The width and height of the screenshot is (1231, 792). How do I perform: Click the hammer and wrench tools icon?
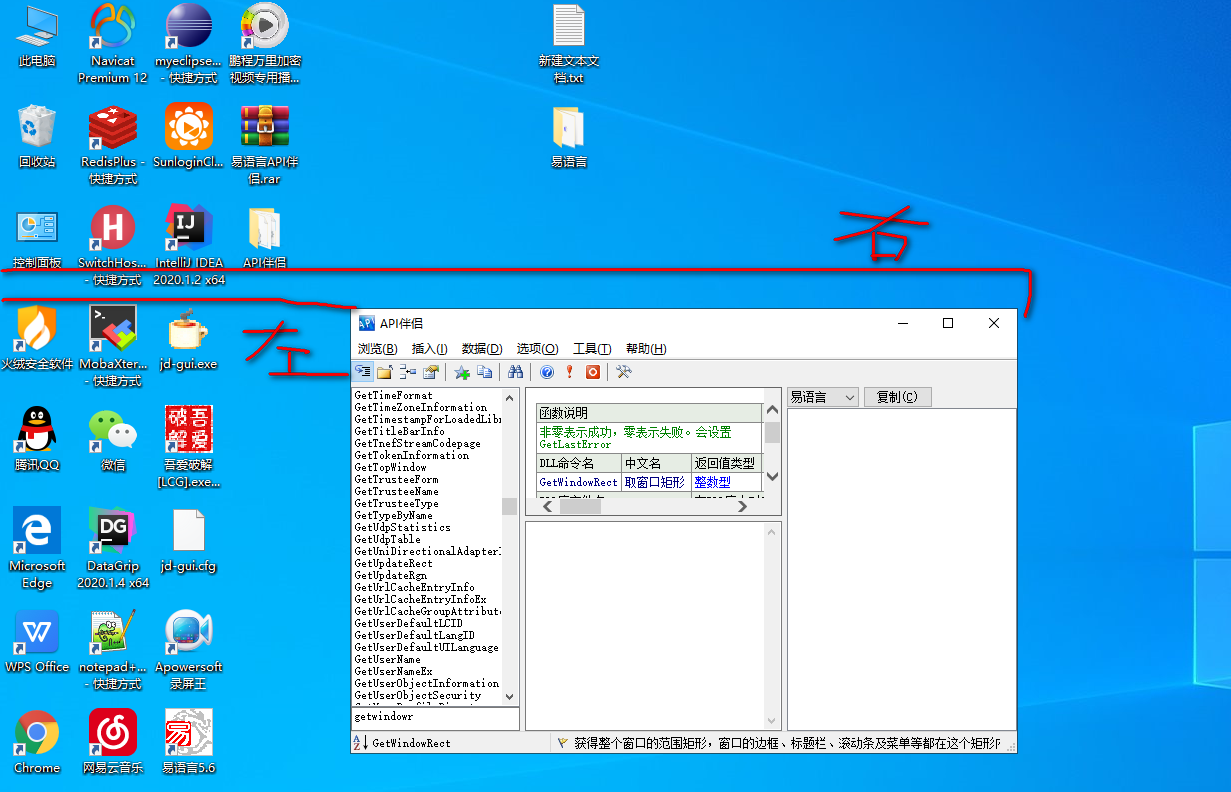623,372
